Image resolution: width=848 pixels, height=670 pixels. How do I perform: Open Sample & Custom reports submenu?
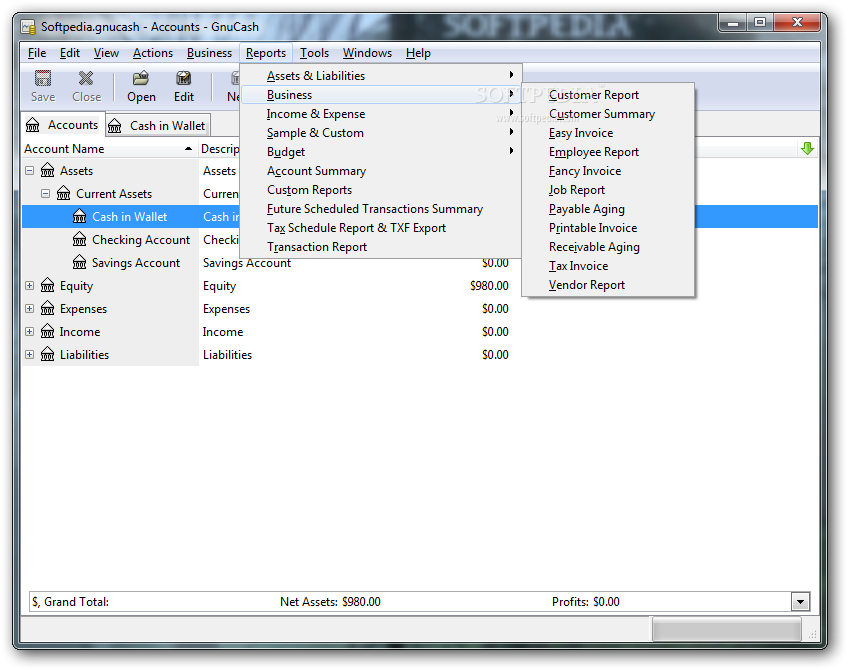[380, 133]
